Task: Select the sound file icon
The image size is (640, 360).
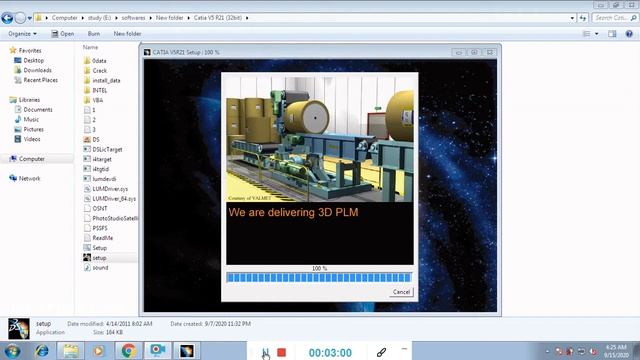Action: click(x=87, y=268)
